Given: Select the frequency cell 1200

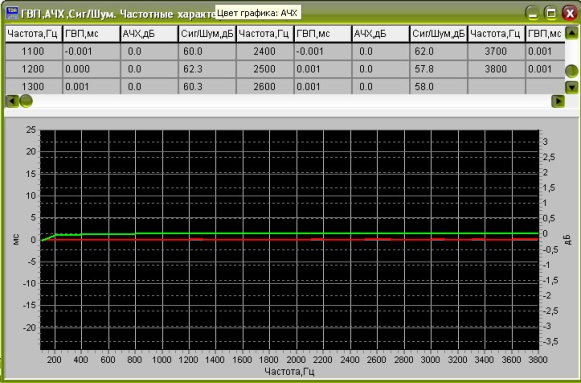Looking at the screenshot, I should coord(33,69).
